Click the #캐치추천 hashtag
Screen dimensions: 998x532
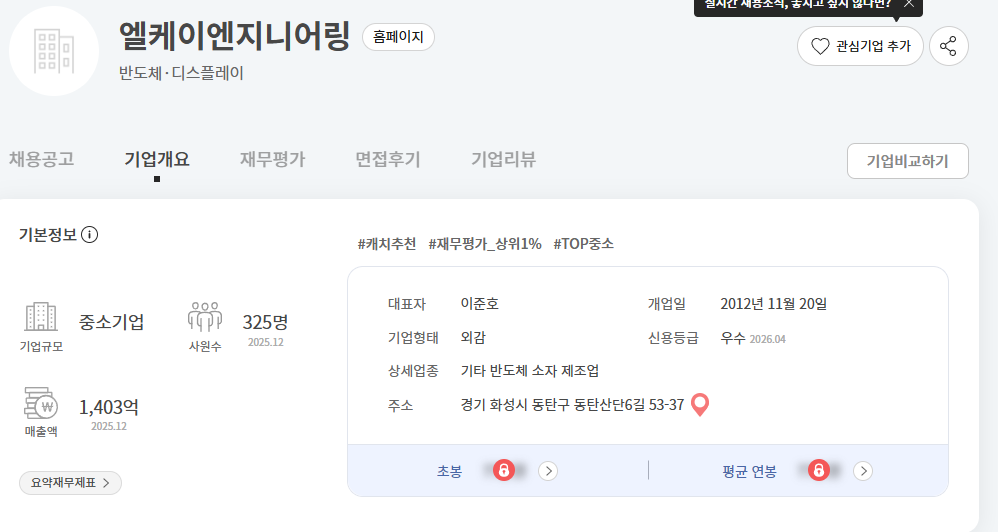[x=387, y=244]
